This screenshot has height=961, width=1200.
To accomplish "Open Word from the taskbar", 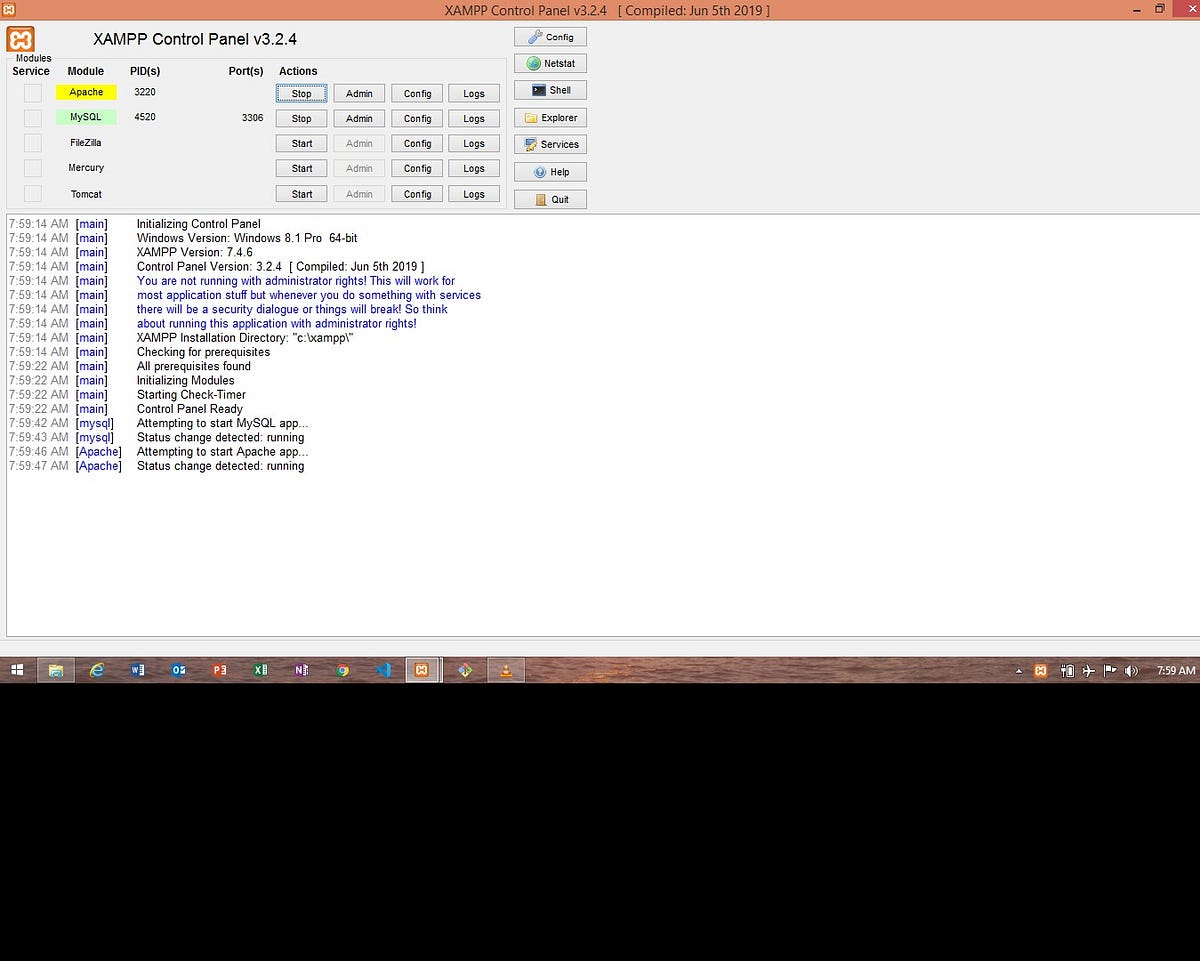I will tap(138, 670).
